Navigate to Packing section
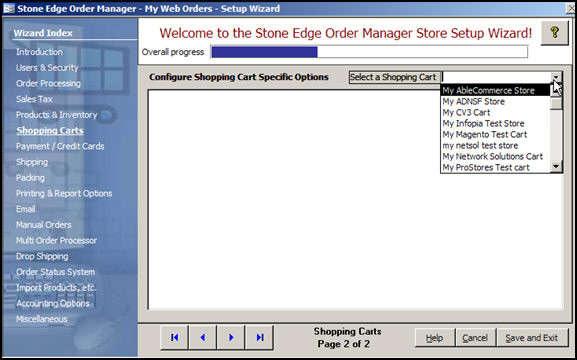Screen dimensions: 577x360 [30, 178]
